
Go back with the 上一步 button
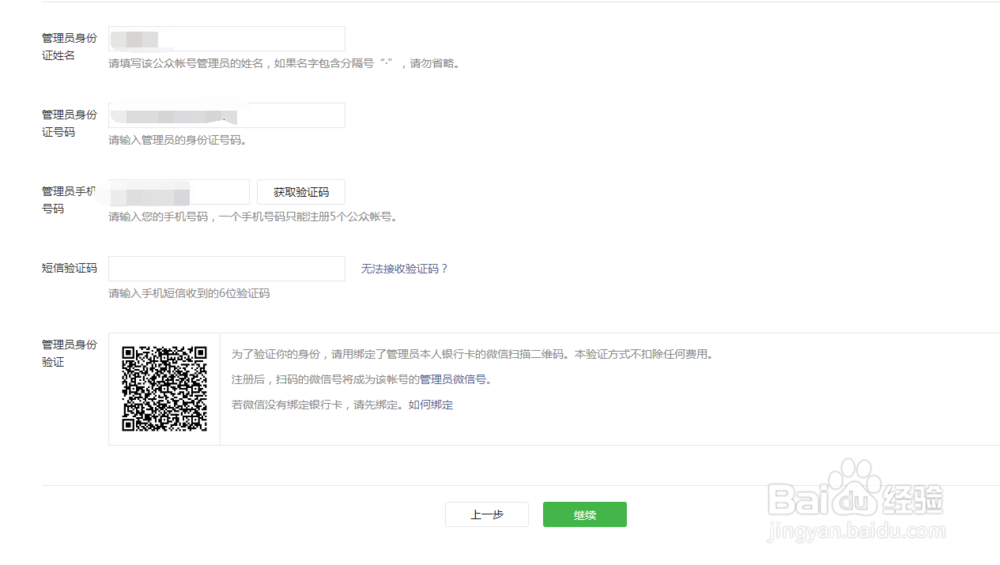(x=486, y=515)
